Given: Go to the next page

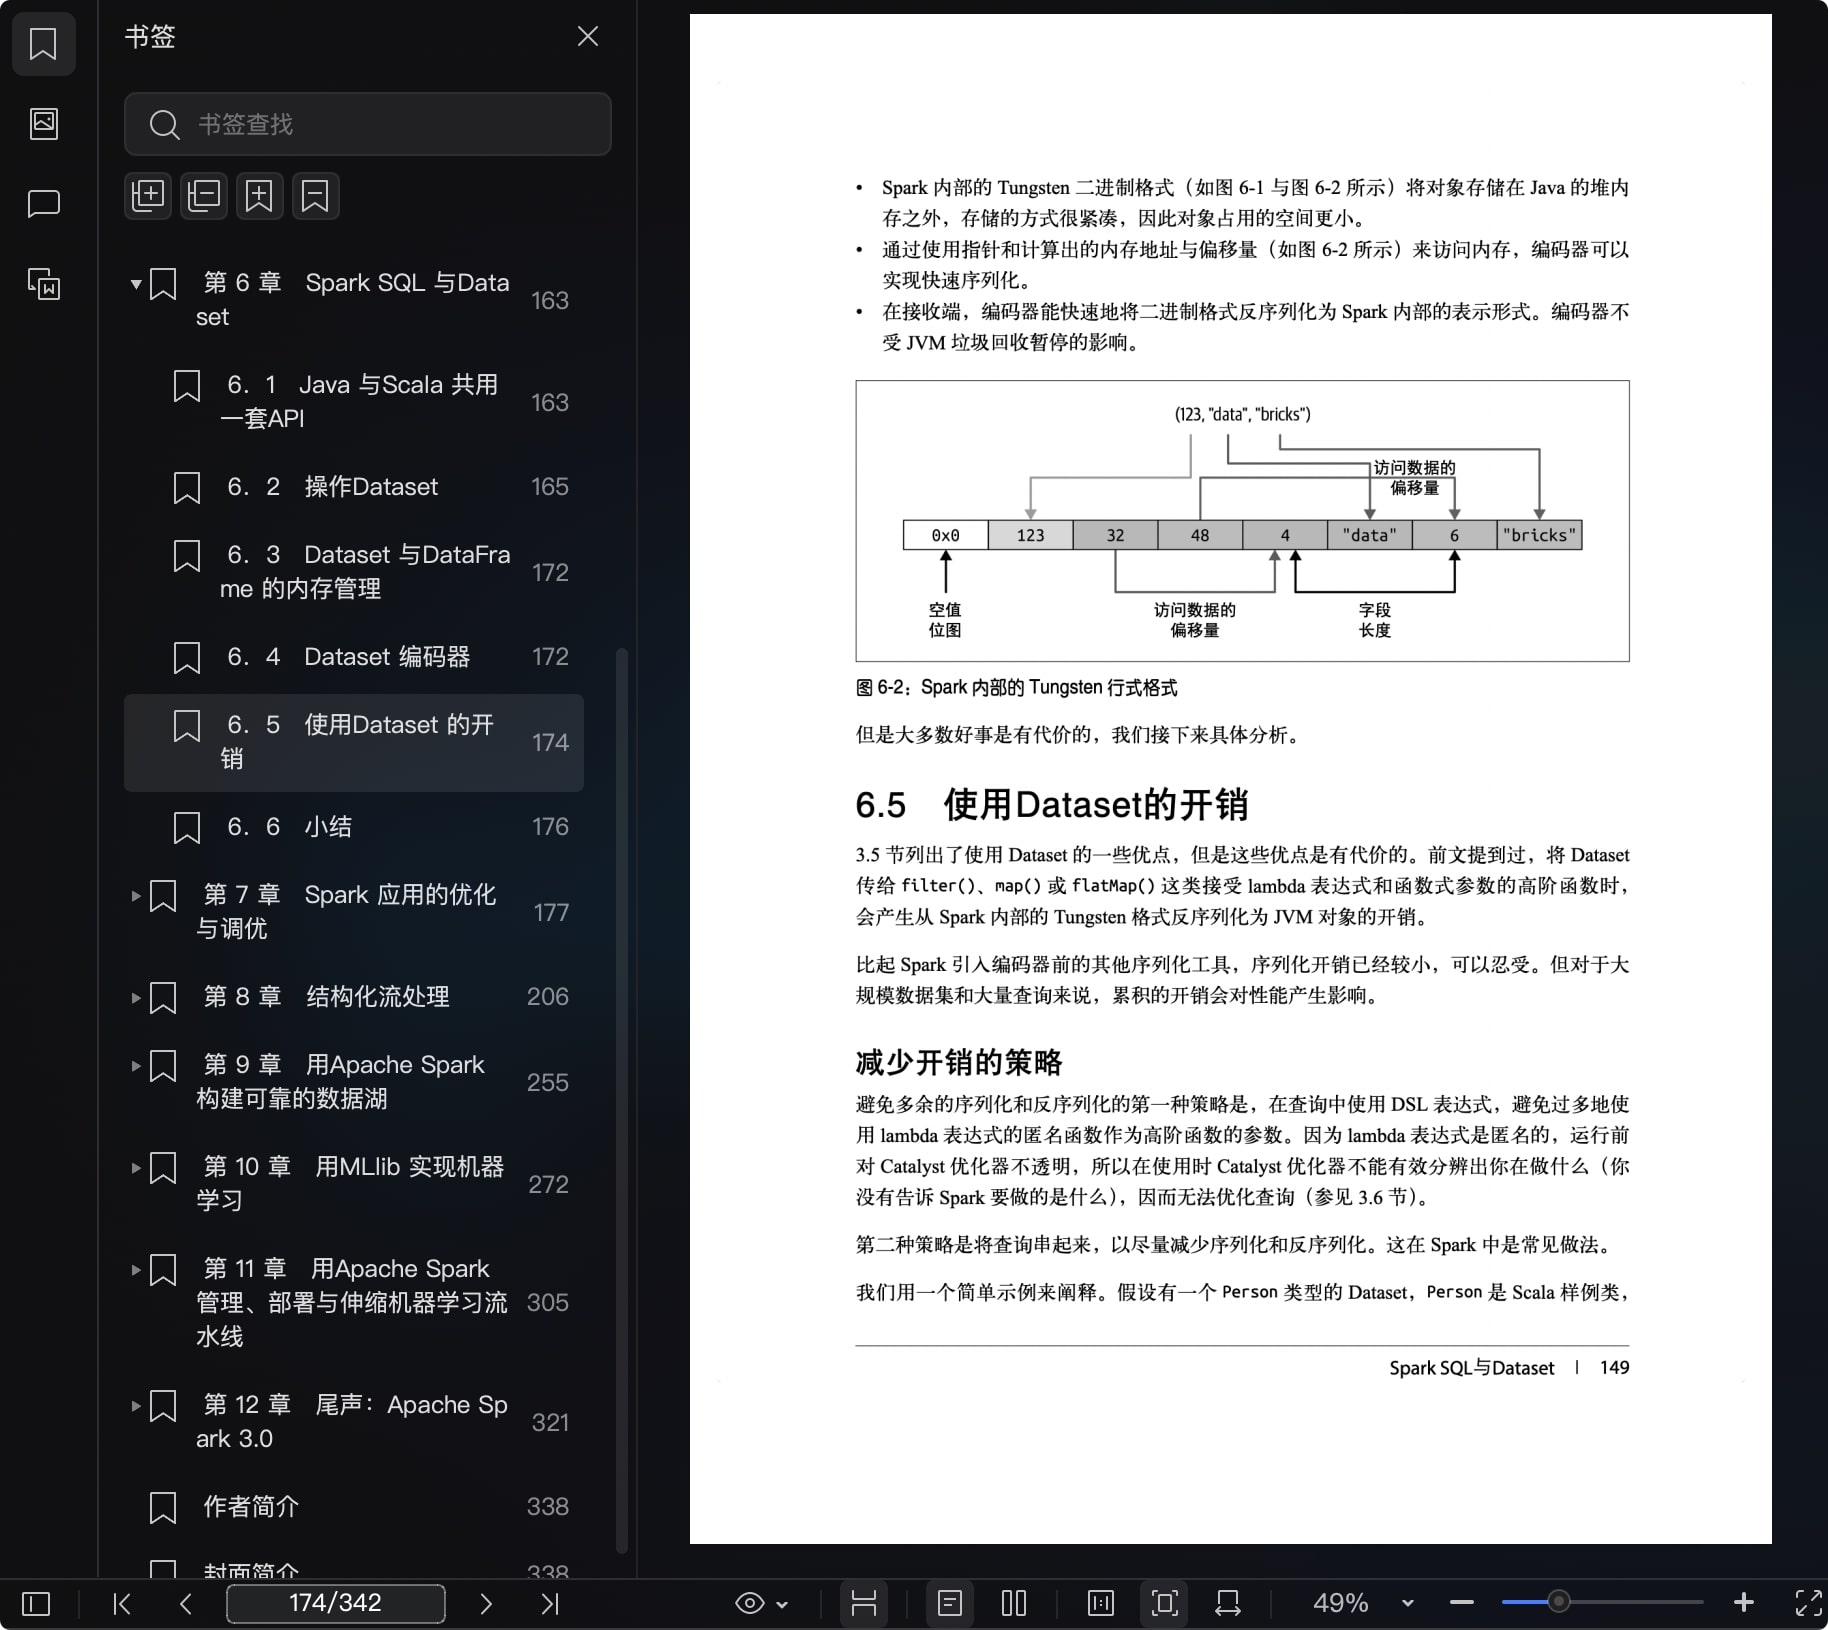Looking at the screenshot, I should click(x=486, y=1604).
